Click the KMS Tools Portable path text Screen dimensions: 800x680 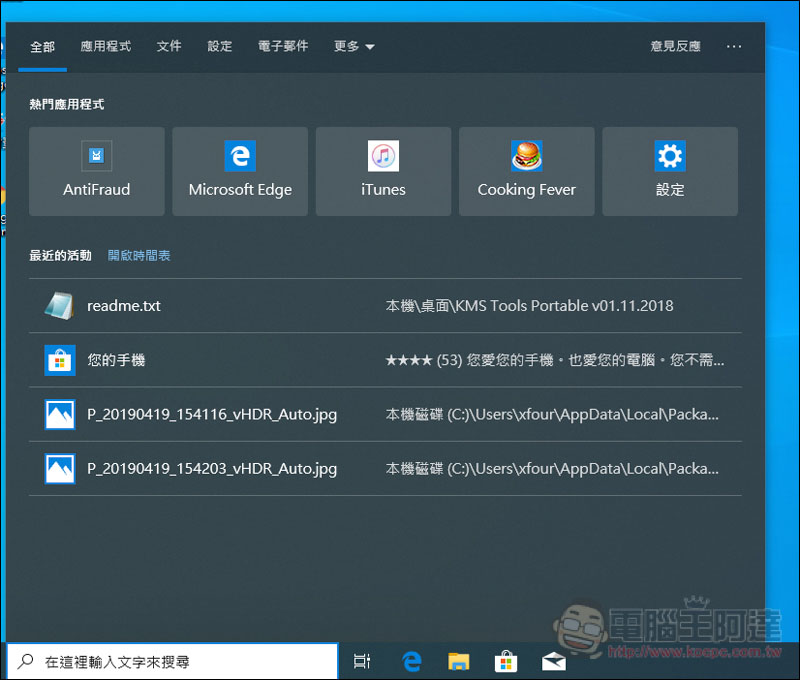[x=529, y=306]
